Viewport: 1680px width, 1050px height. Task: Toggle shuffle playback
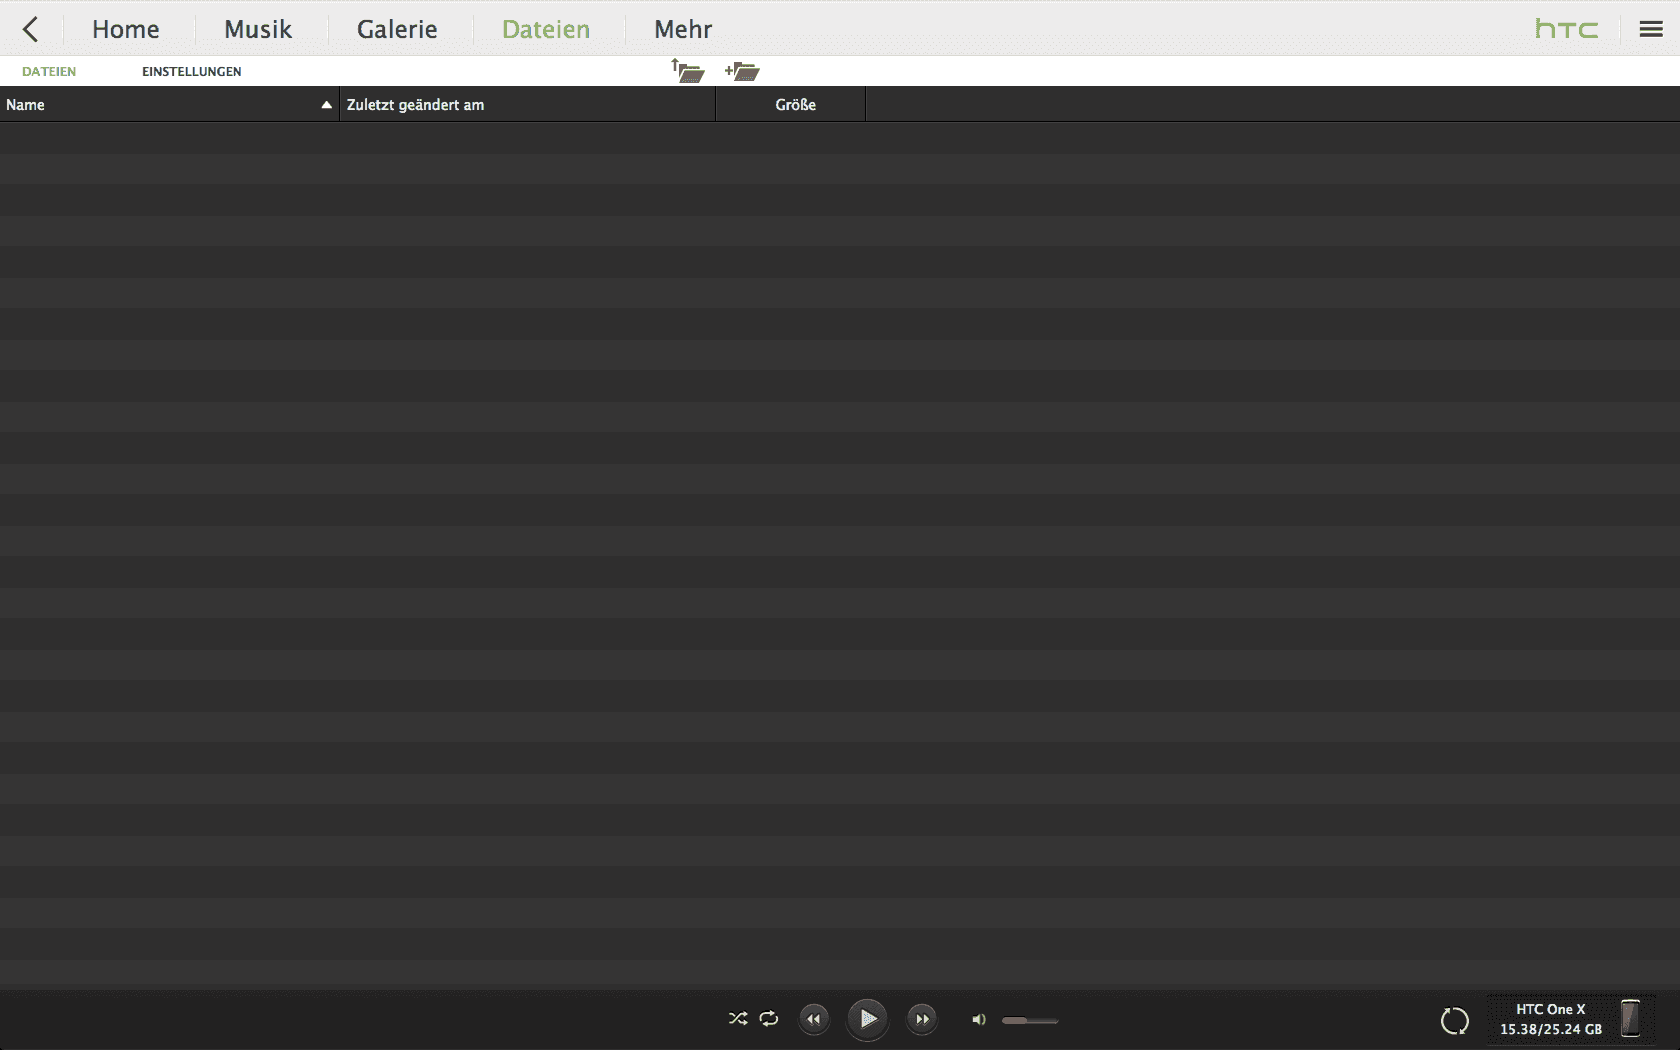[738, 1019]
